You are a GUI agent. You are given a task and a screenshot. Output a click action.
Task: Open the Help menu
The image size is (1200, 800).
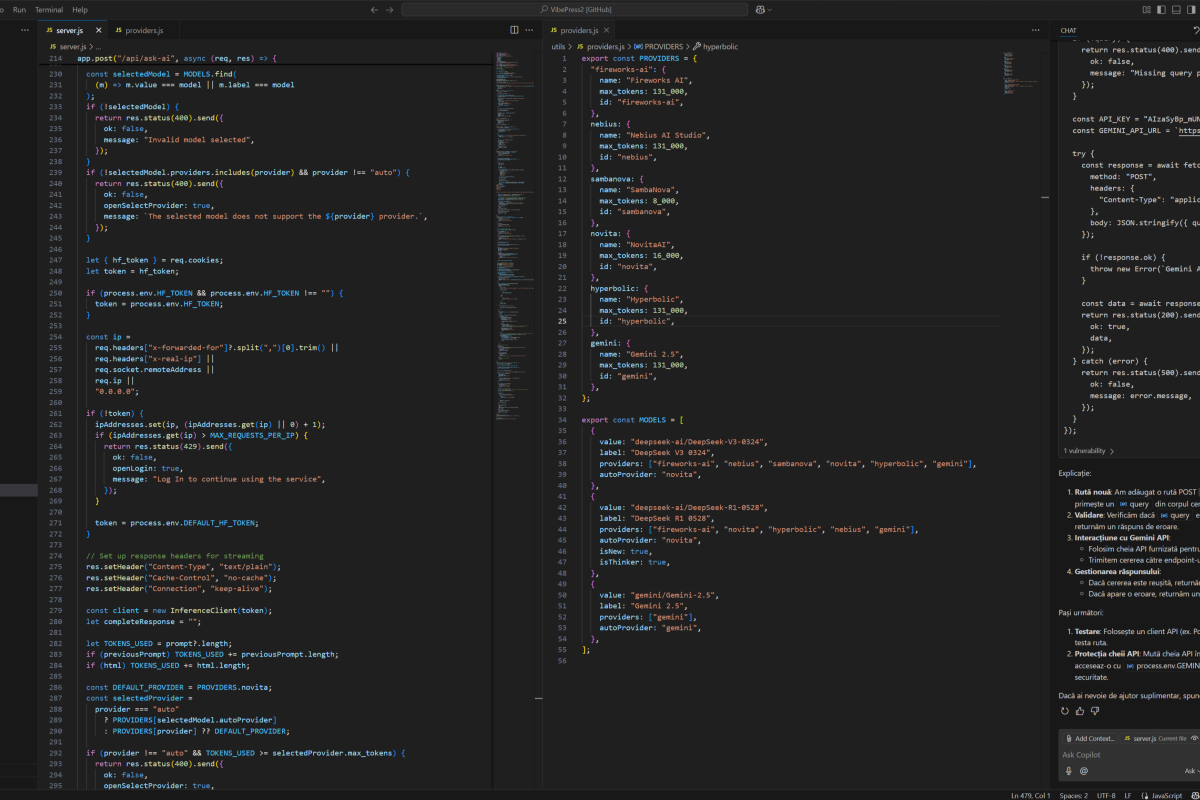coord(80,9)
